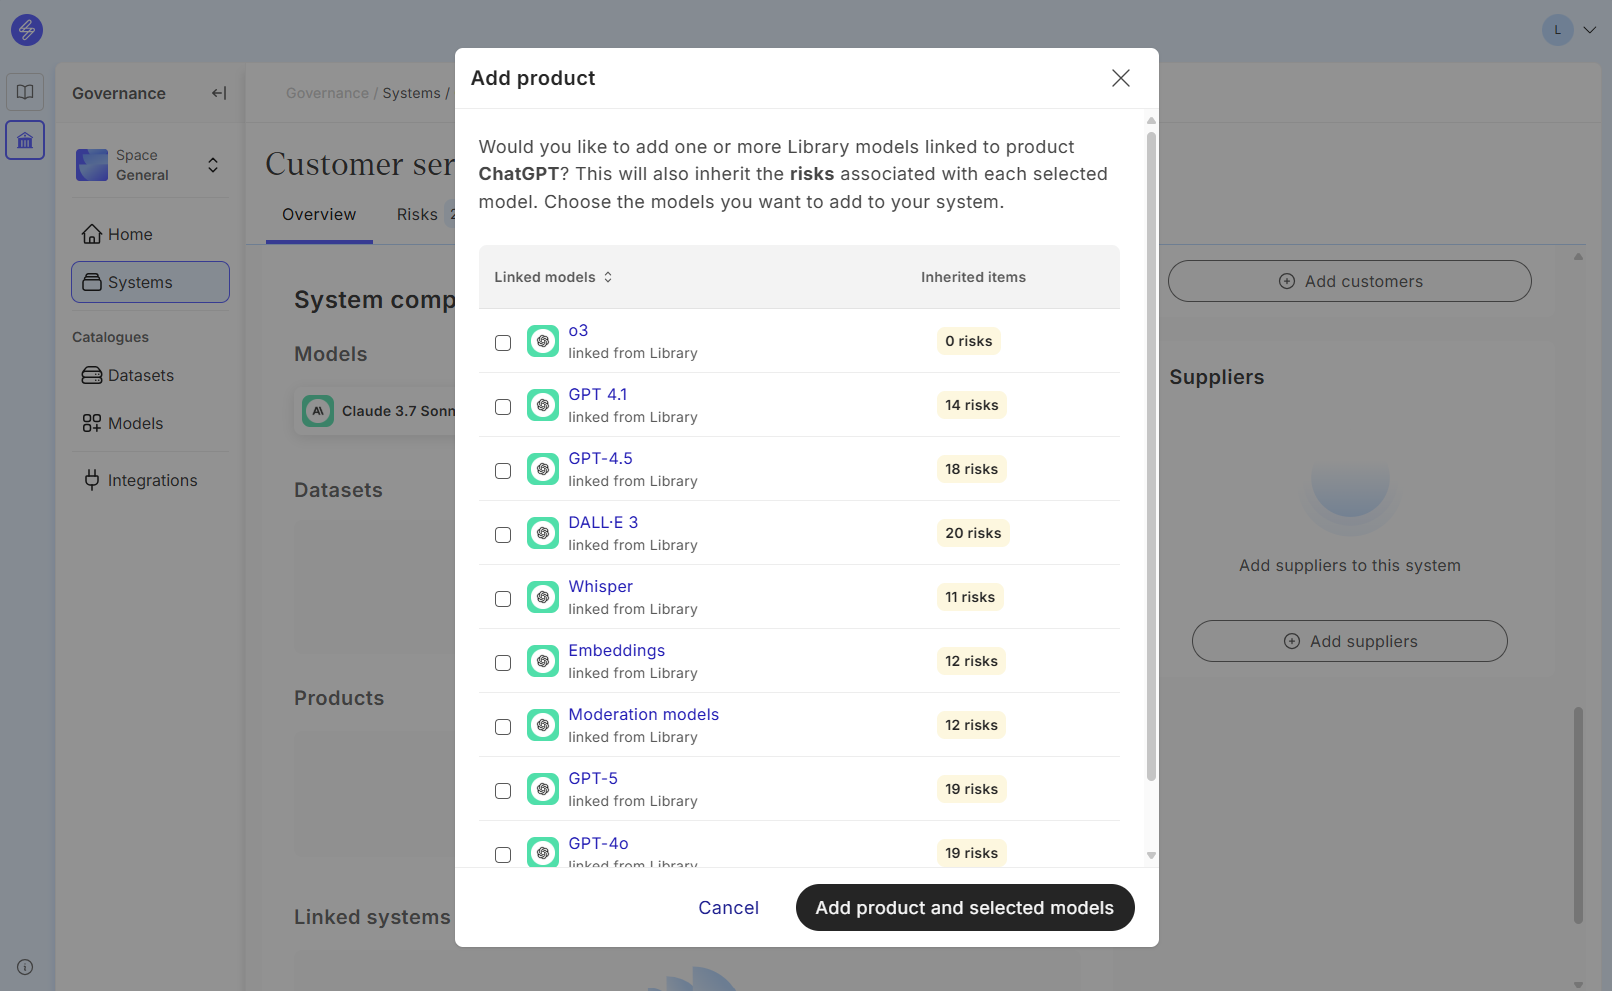Close the Add product dialog
The height and width of the screenshot is (991, 1612).
click(x=1120, y=78)
